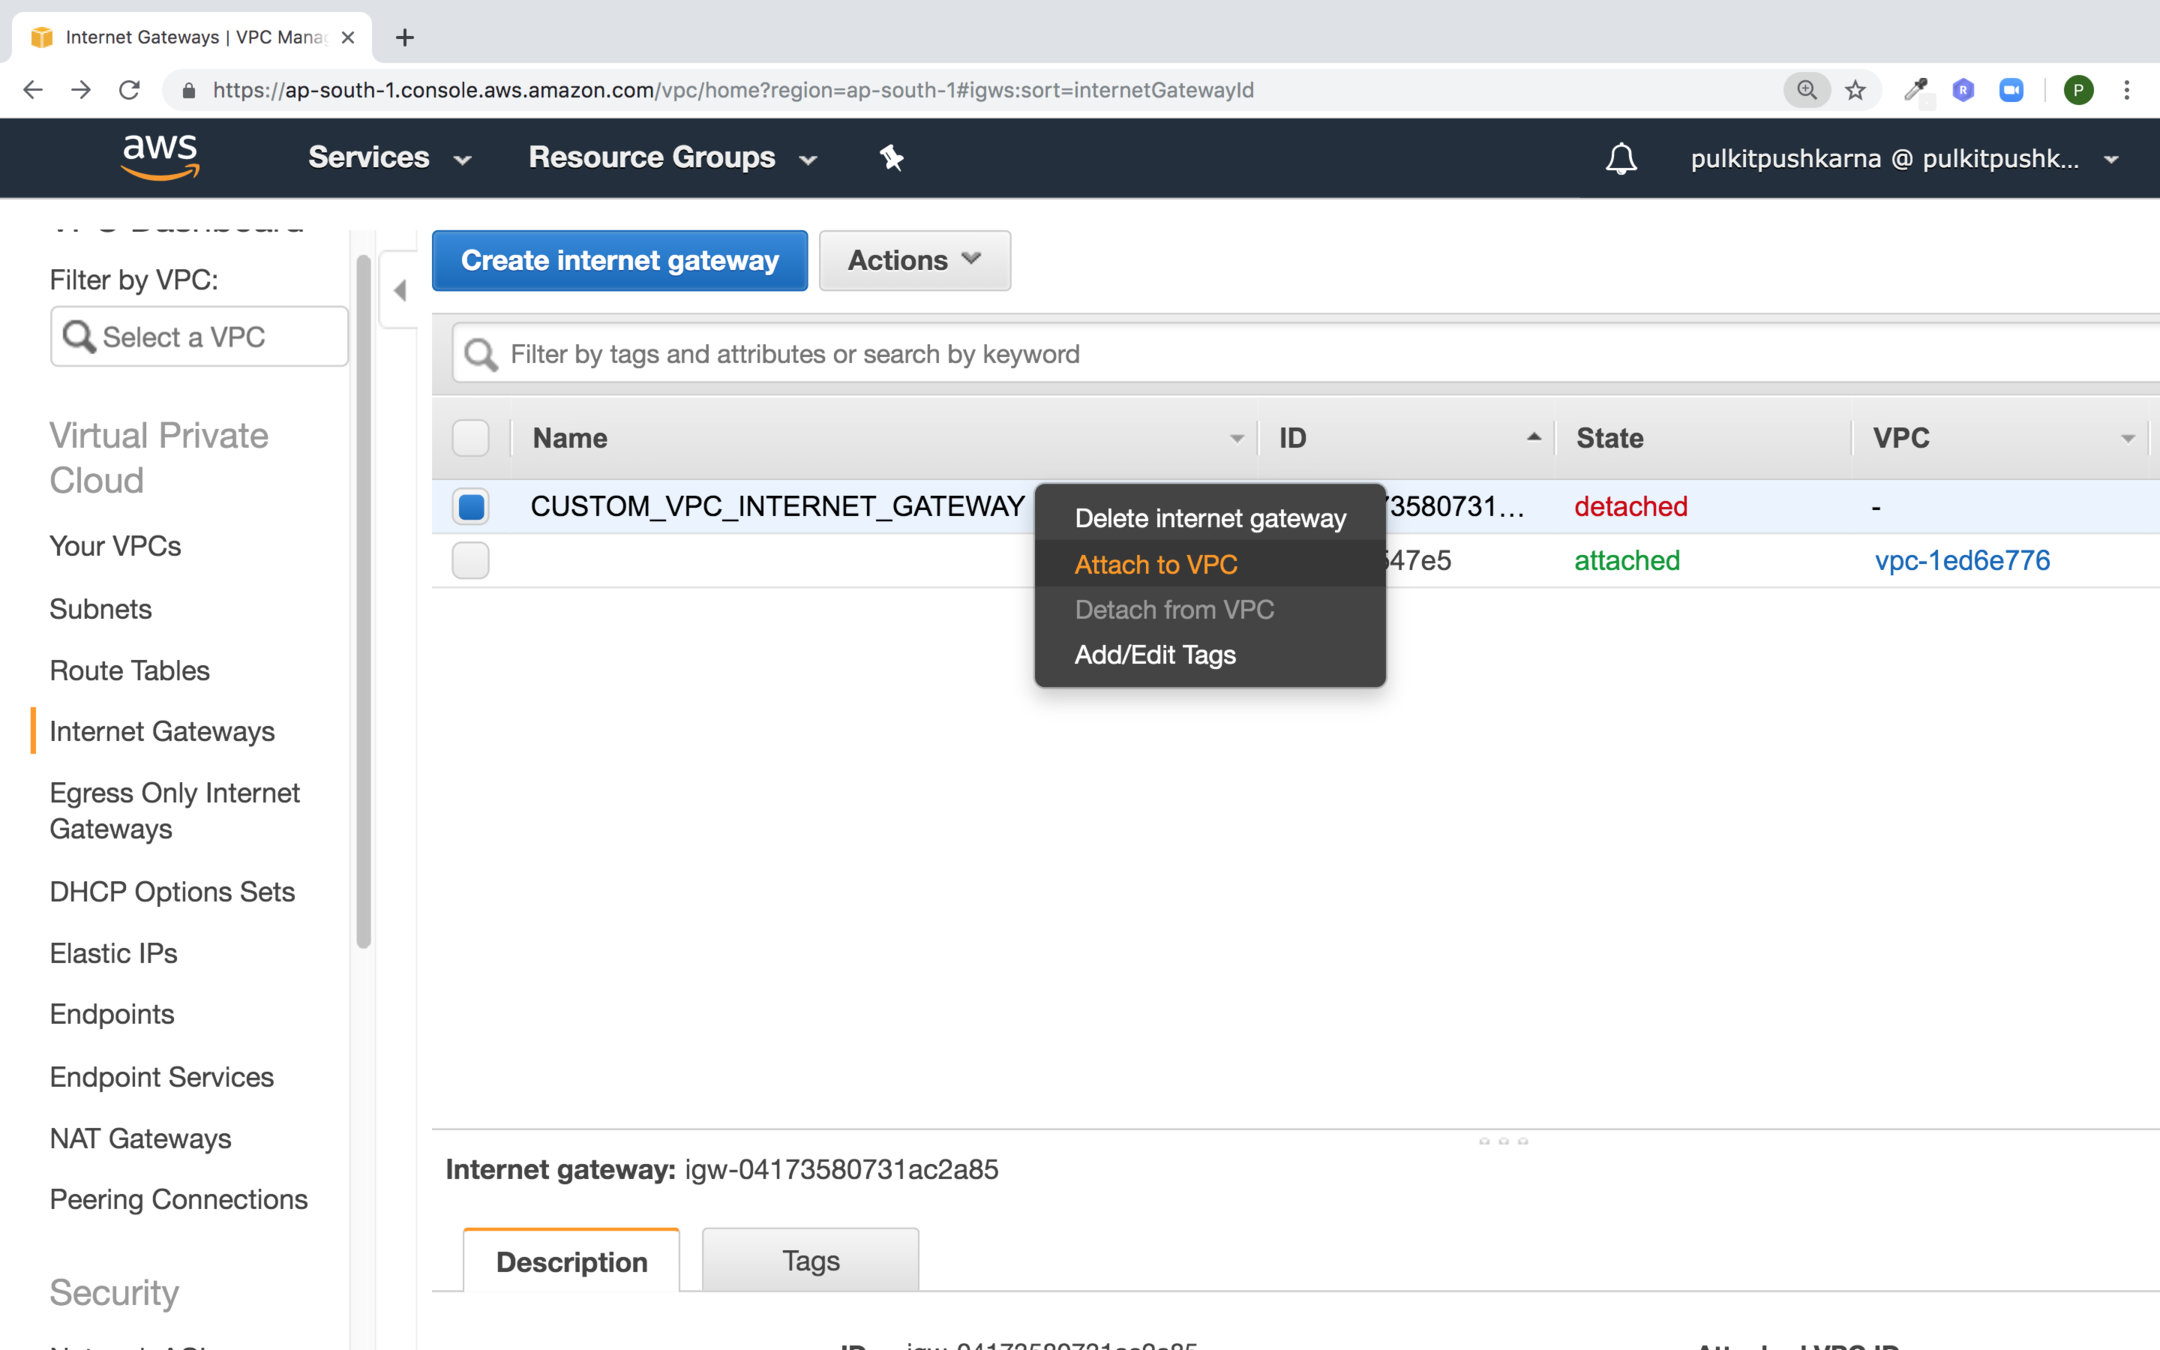The width and height of the screenshot is (2160, 1350).
Task: Bookmark the page with the star icon
Action: tap(1856, 90)
